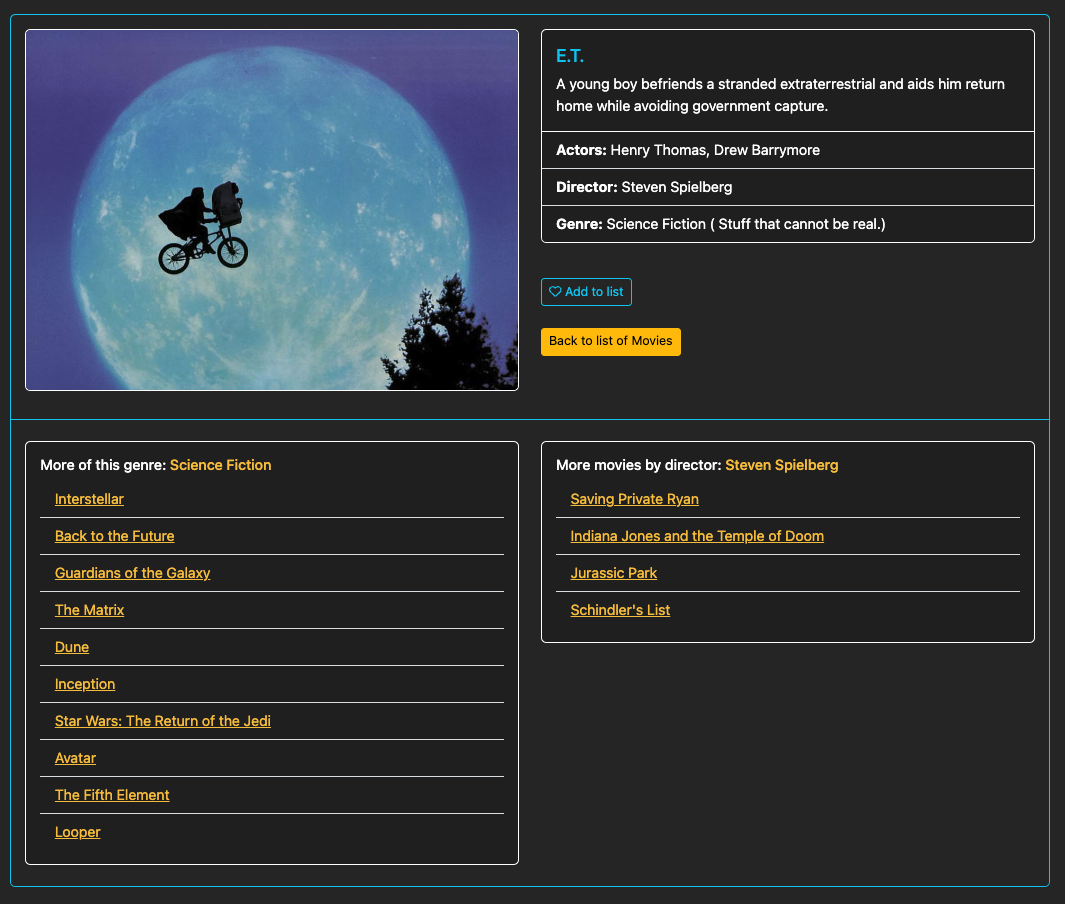Select Star Wars: The Return of the Jedi
Image resolution: width=1065 pixels, height=904 pixels.
pos(162,721)
